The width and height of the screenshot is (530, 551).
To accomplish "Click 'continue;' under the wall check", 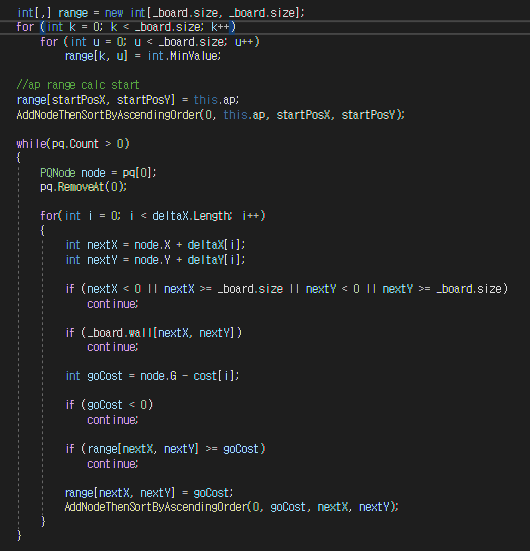I will click(113, 347).
